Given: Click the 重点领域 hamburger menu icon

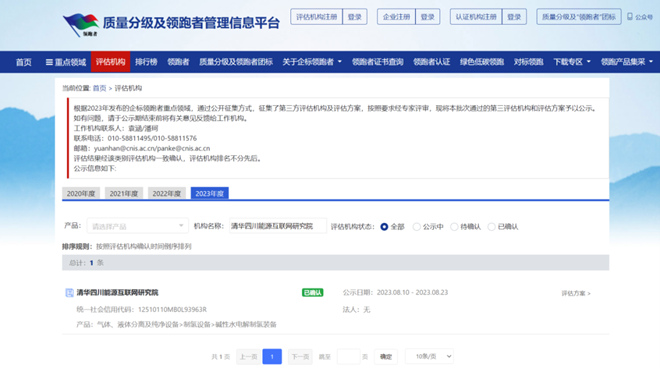Looking at the screenshot, I should [x=49, y=62].
